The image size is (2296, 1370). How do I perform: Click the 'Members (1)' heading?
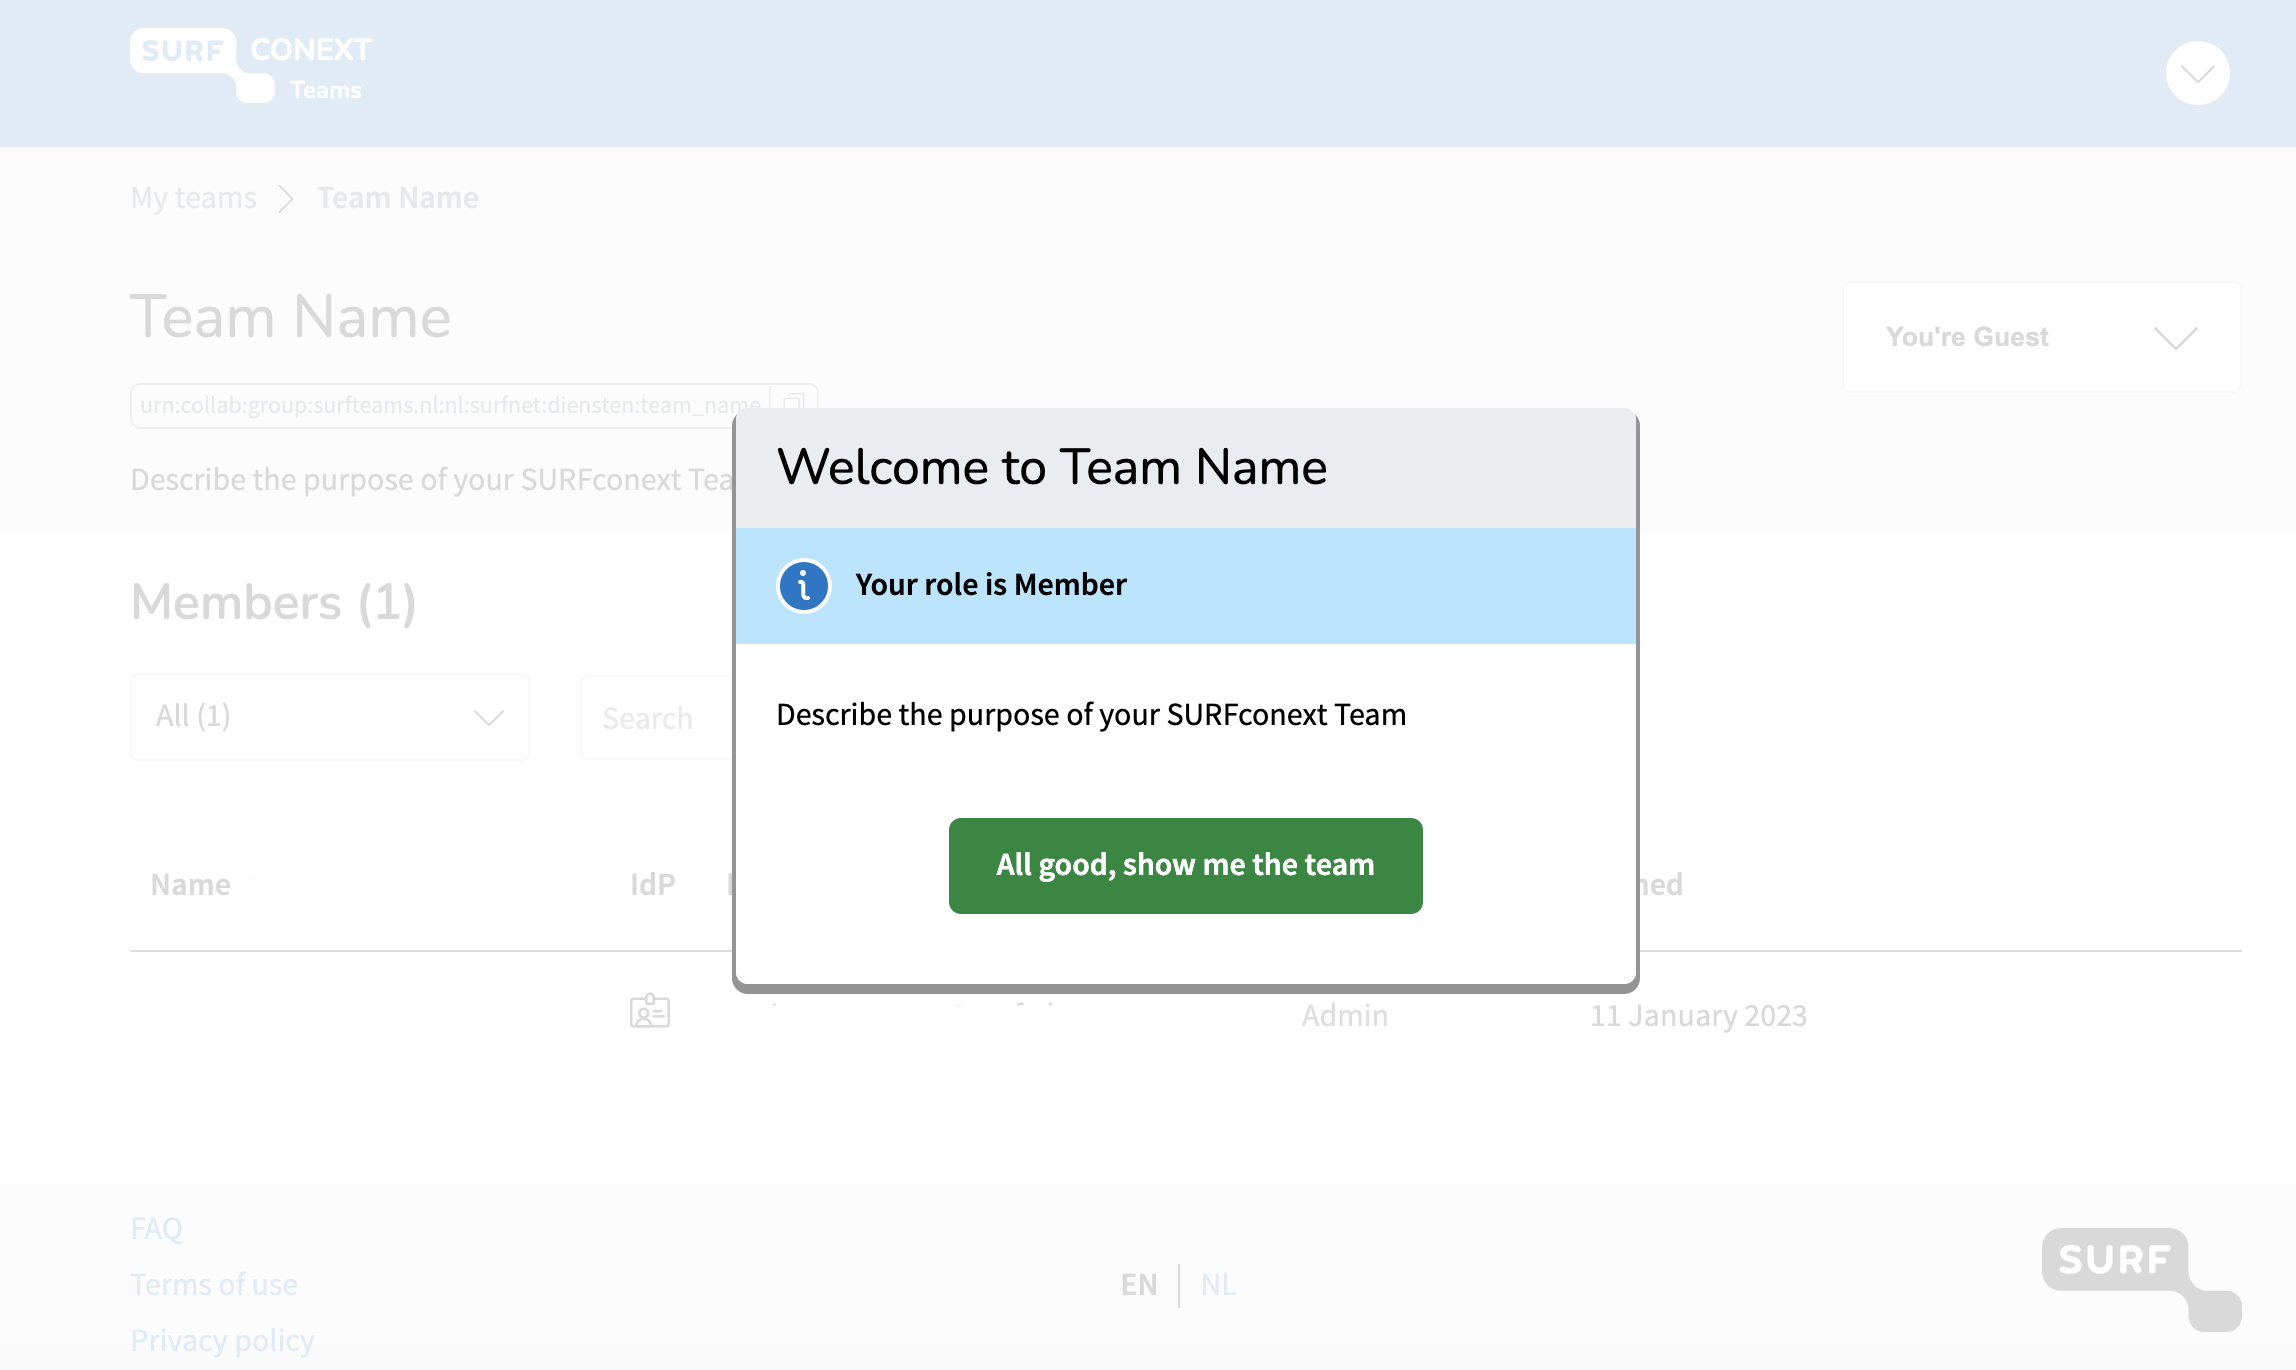(x=273, y=602)
